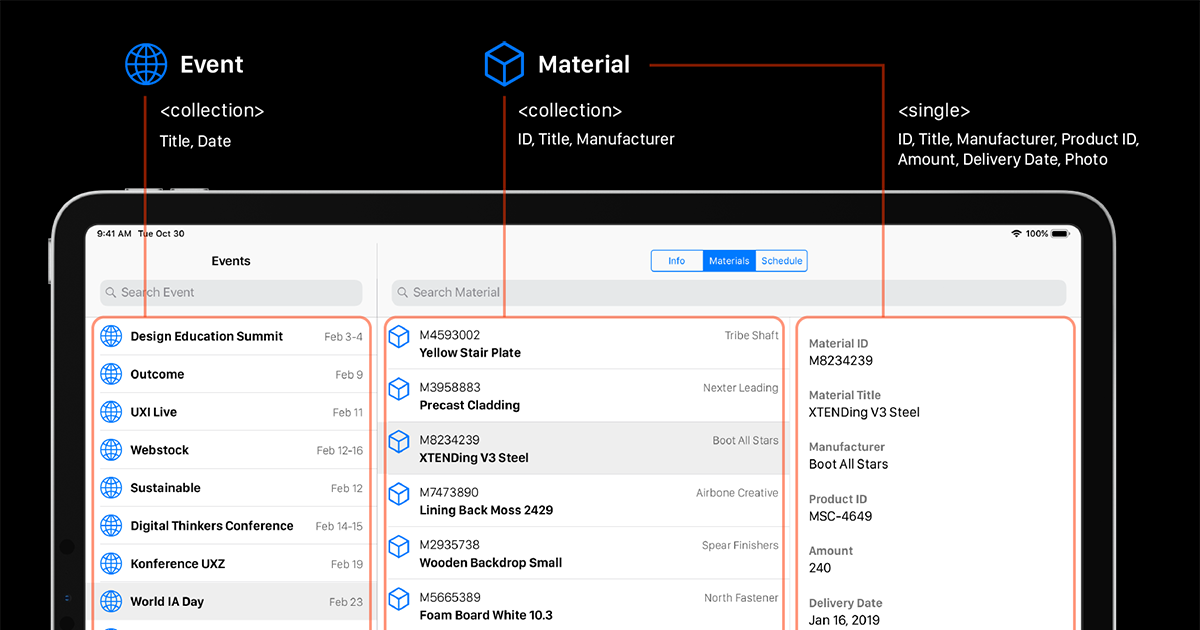Click the cube icon for Yellow Stair Plate
Image resolution: width=1200 pixels, height=630 pixels.
(399, 337)
